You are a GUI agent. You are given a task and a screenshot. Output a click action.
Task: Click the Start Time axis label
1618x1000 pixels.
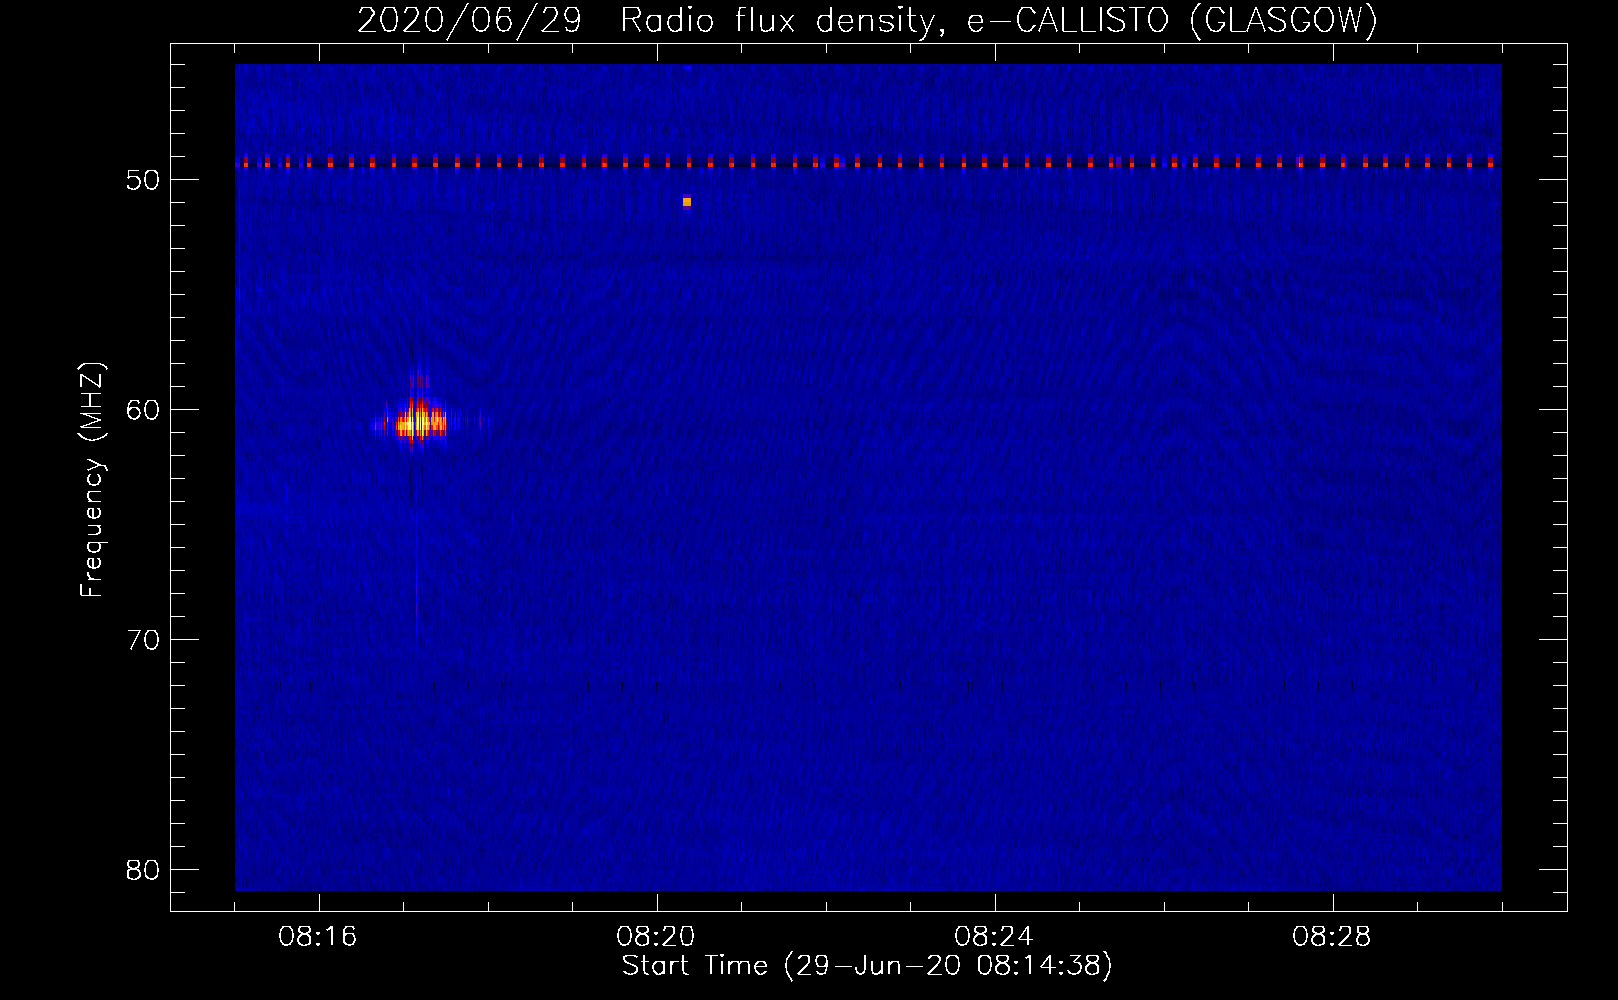click(x=867, y=966)
